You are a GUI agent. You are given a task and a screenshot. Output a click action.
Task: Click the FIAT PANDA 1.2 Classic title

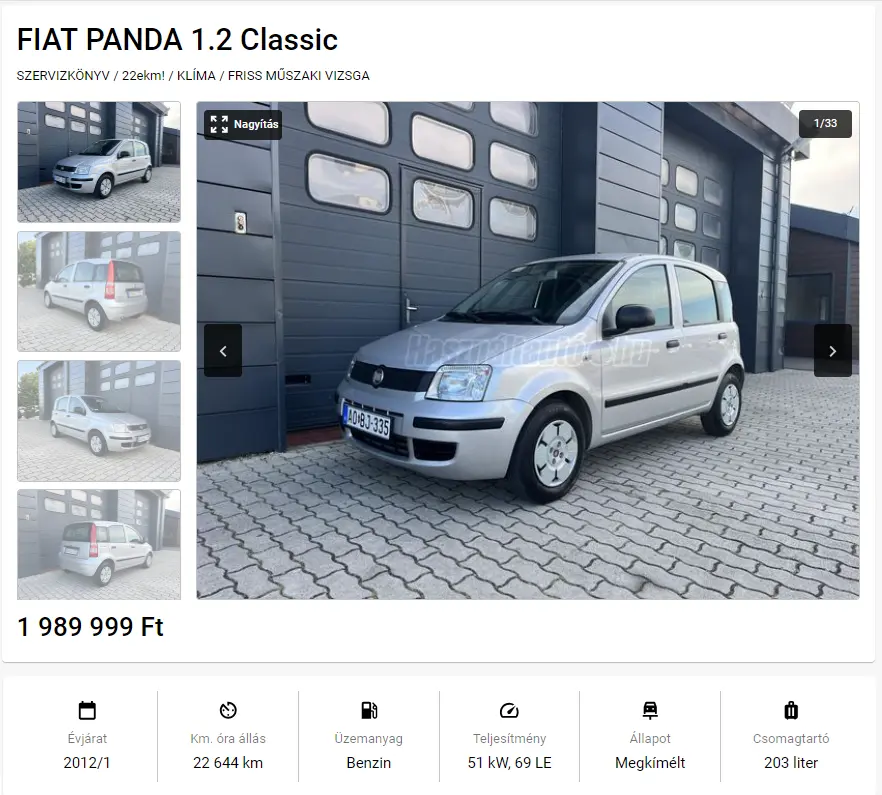click(177, 39)
